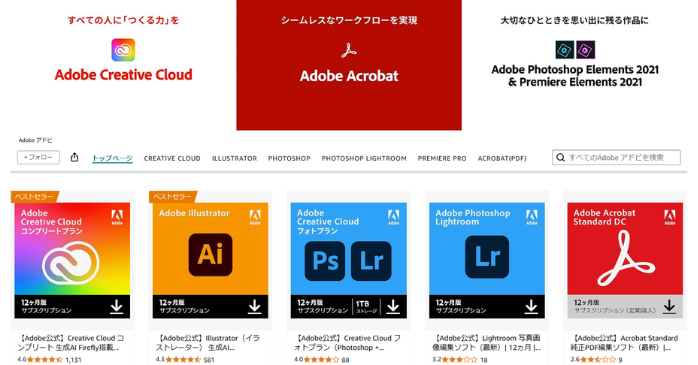This screenshot has height=365, width=698.
Task: Click download arrow on Creative Cloud photo plan card
Action: pyautogui.click(x=393, y=306)
